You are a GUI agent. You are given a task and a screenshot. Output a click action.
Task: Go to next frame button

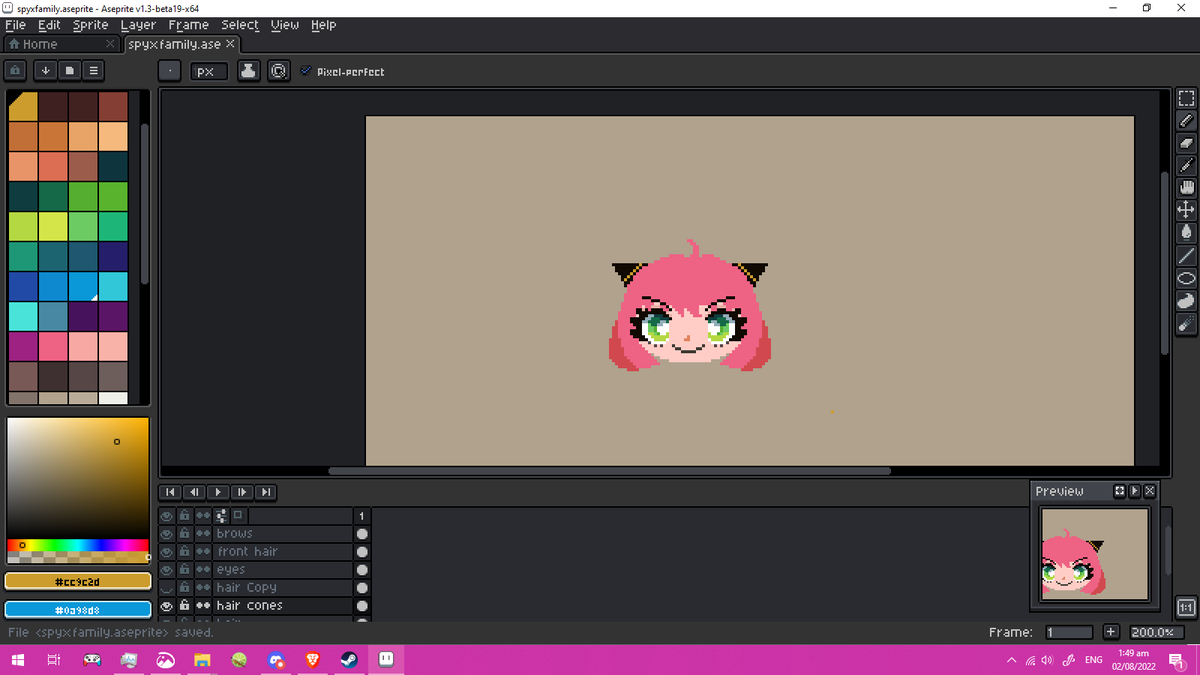[242, 492]
